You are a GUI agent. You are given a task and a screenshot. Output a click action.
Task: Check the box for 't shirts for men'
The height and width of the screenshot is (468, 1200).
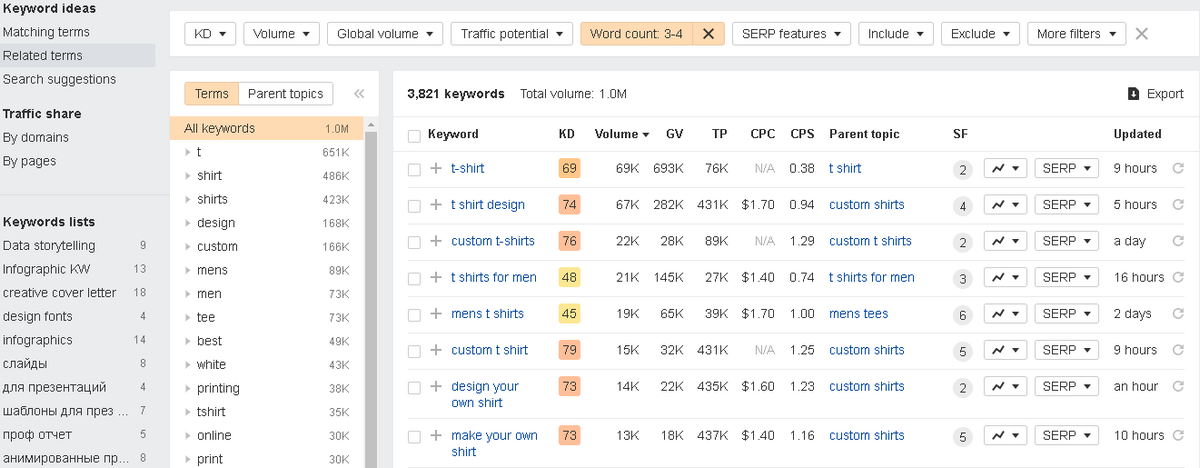(414, 278)
